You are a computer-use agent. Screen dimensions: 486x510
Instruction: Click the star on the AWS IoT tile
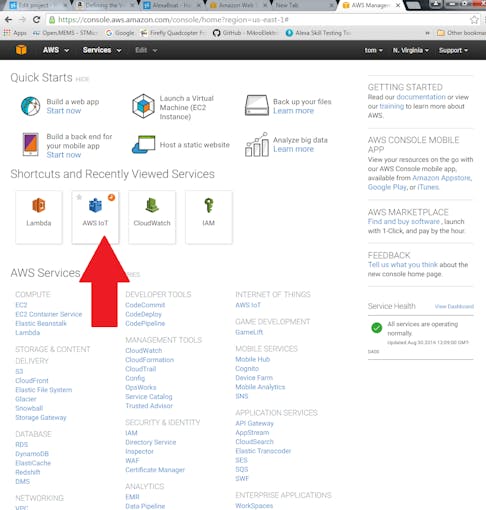79,197
